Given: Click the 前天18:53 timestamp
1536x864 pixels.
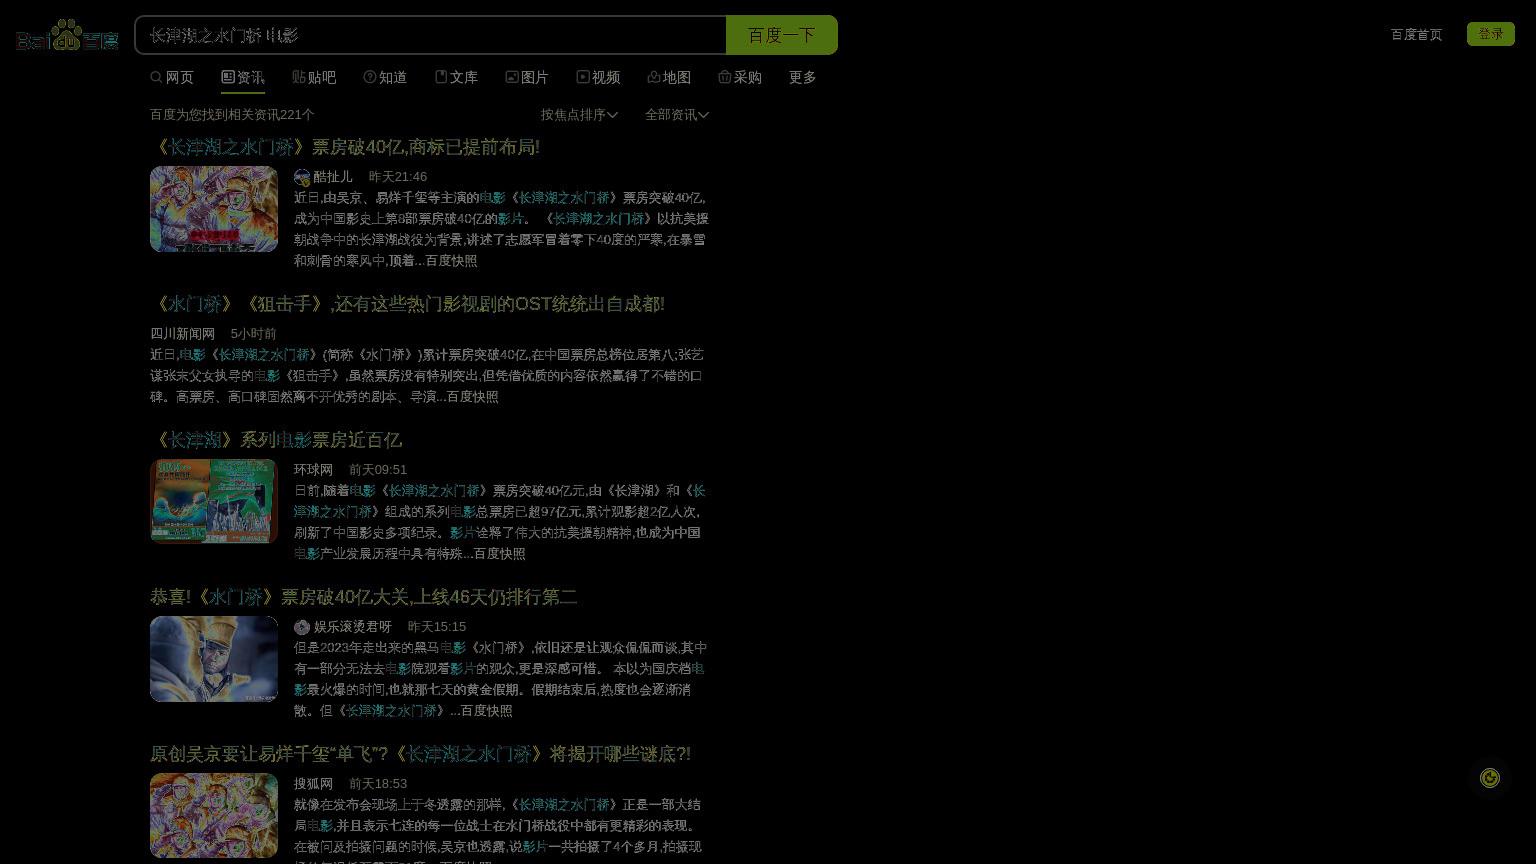Looking at the screenshot, I should (x=378, y=784).
